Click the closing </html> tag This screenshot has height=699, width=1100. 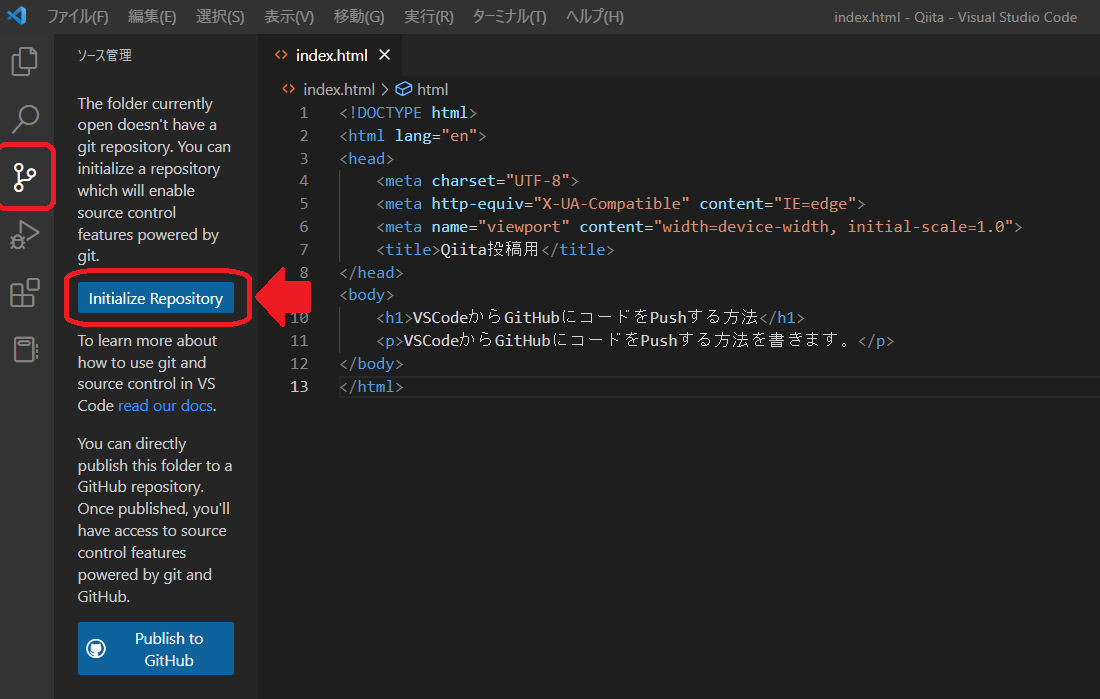[371, 386]
